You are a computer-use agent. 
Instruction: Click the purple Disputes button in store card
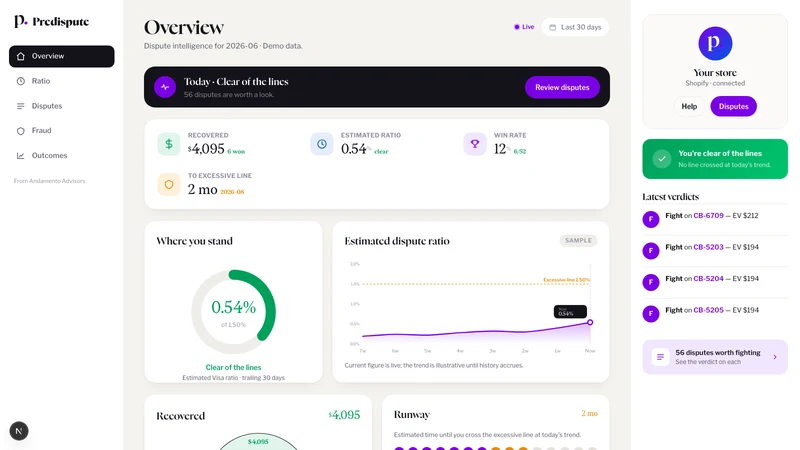[733, 106]
